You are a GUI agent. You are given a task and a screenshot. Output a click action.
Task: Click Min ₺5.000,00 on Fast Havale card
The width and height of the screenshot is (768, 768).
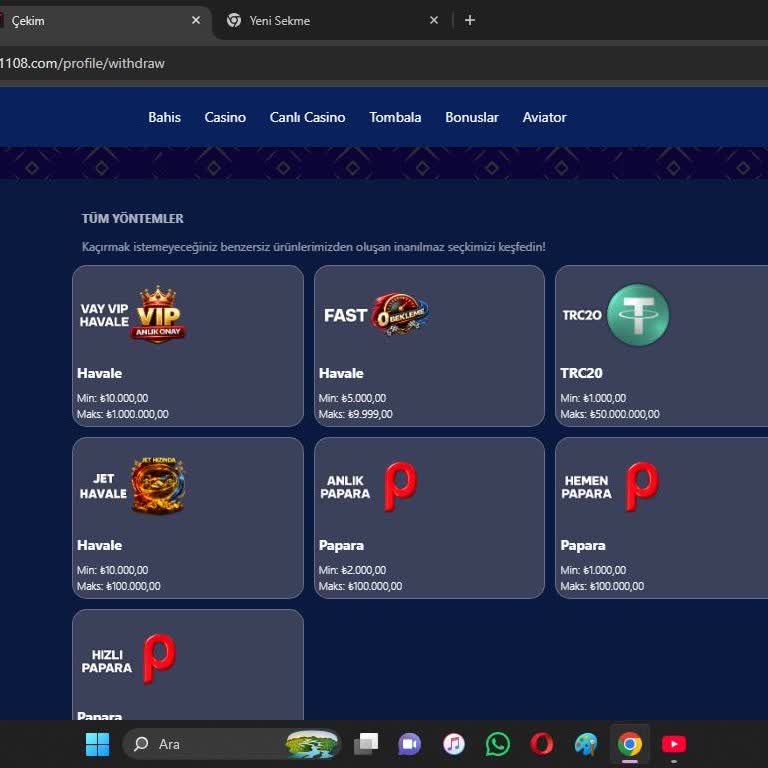tap(352, 398)
